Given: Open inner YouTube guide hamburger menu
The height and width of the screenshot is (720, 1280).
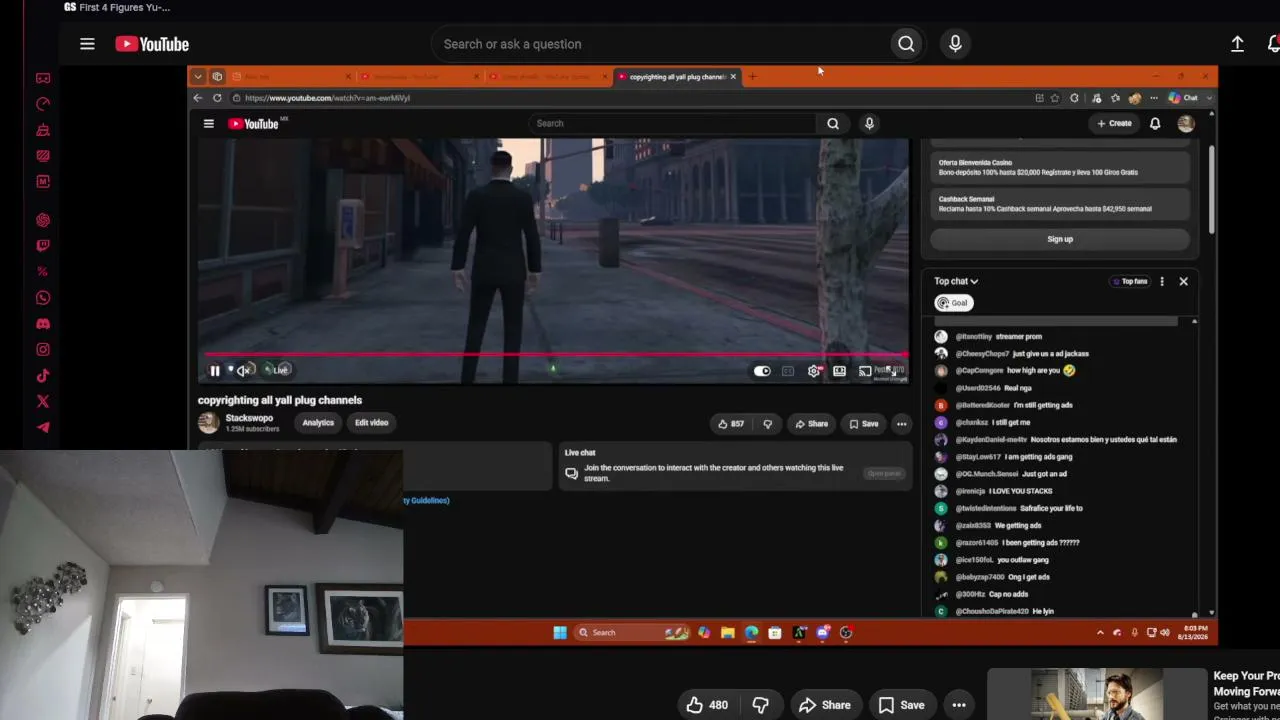Looking at the screenshot, I should point(208,124).
